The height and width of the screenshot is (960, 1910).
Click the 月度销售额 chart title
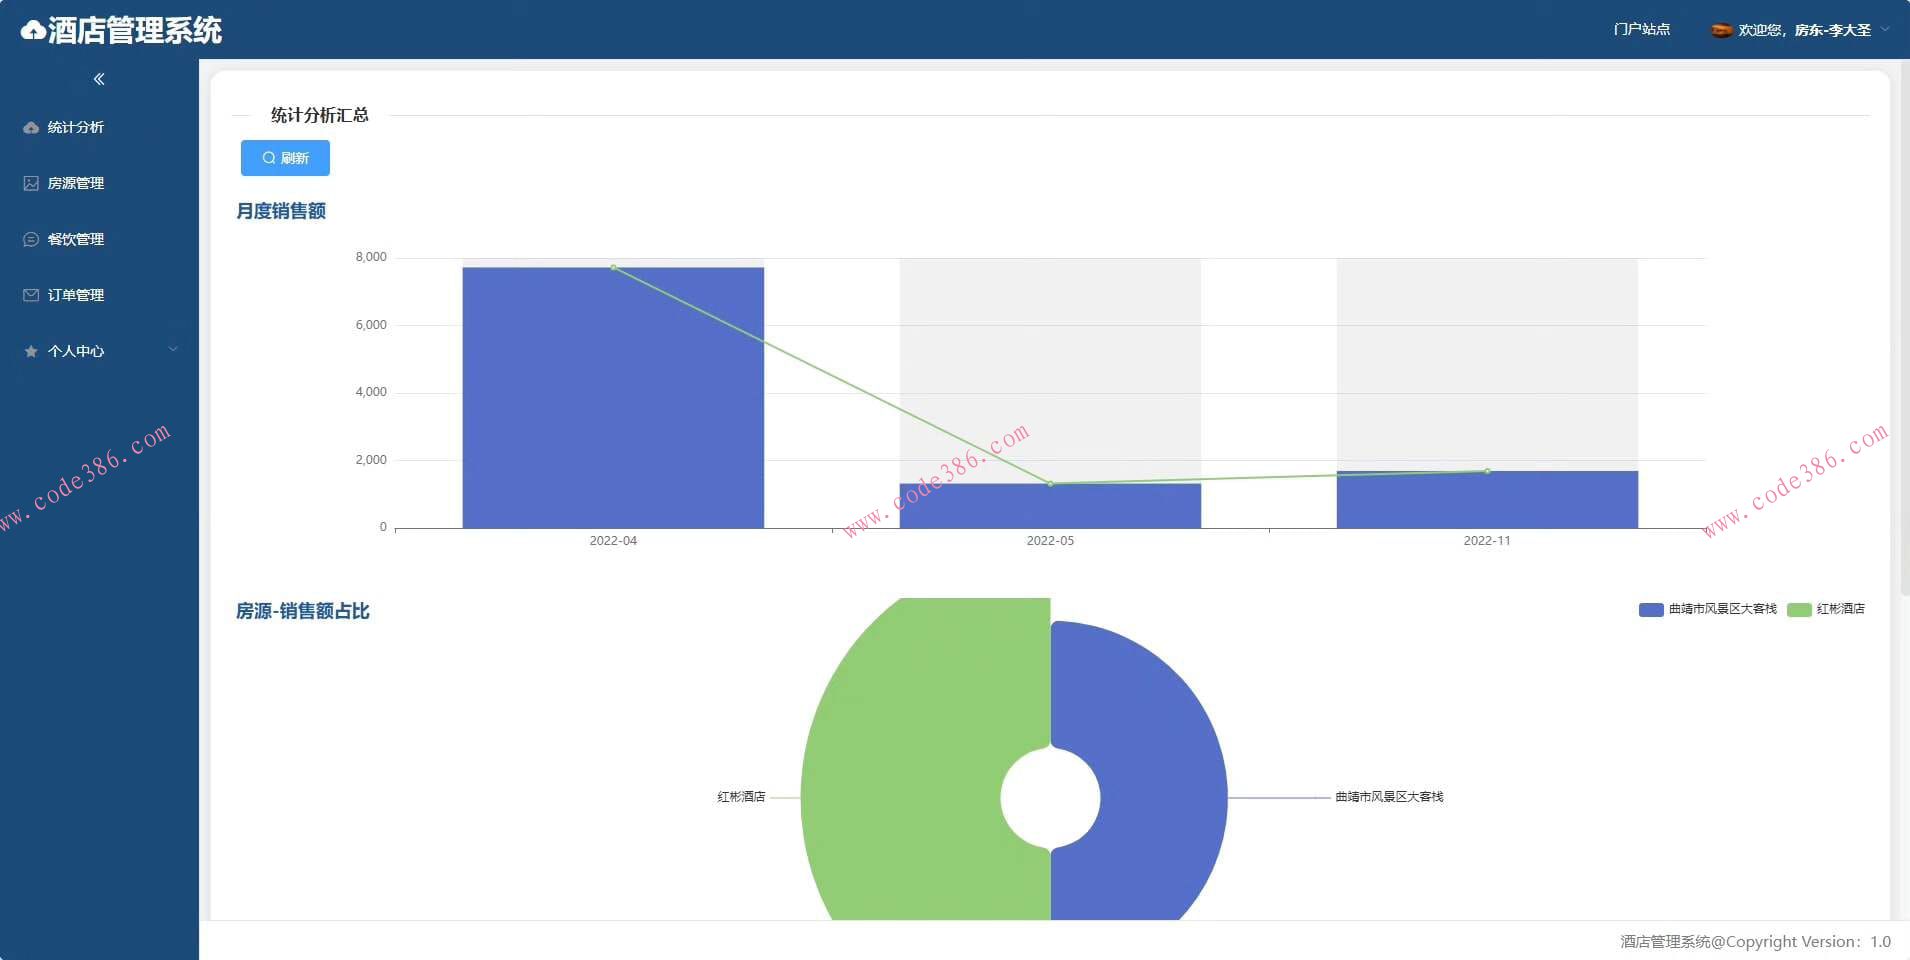(281, 211)
